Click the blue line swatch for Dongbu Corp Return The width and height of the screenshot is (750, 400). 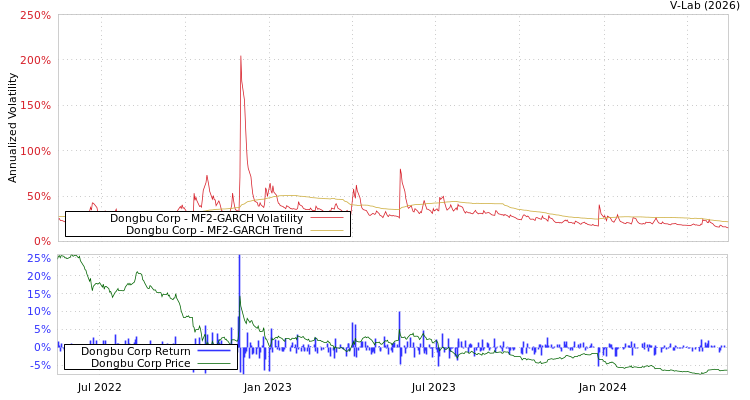coord(214,352)
